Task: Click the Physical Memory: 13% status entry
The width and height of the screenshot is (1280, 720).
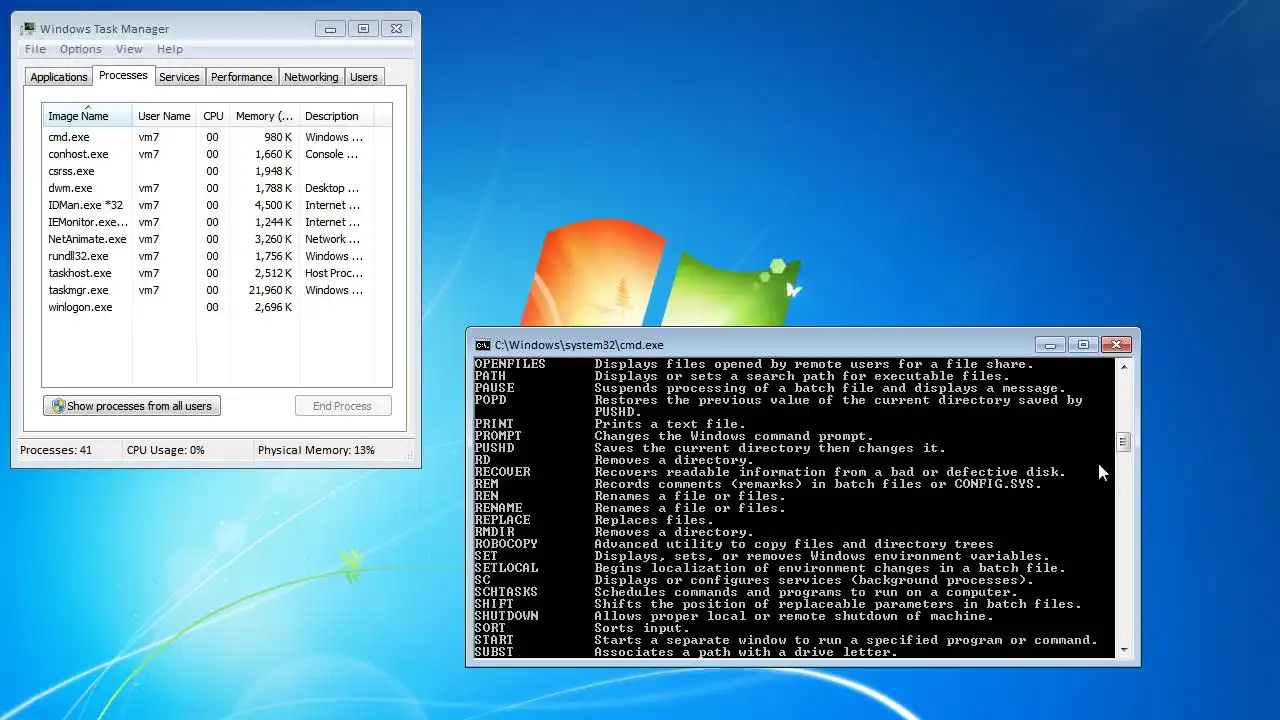Action: 316,450
